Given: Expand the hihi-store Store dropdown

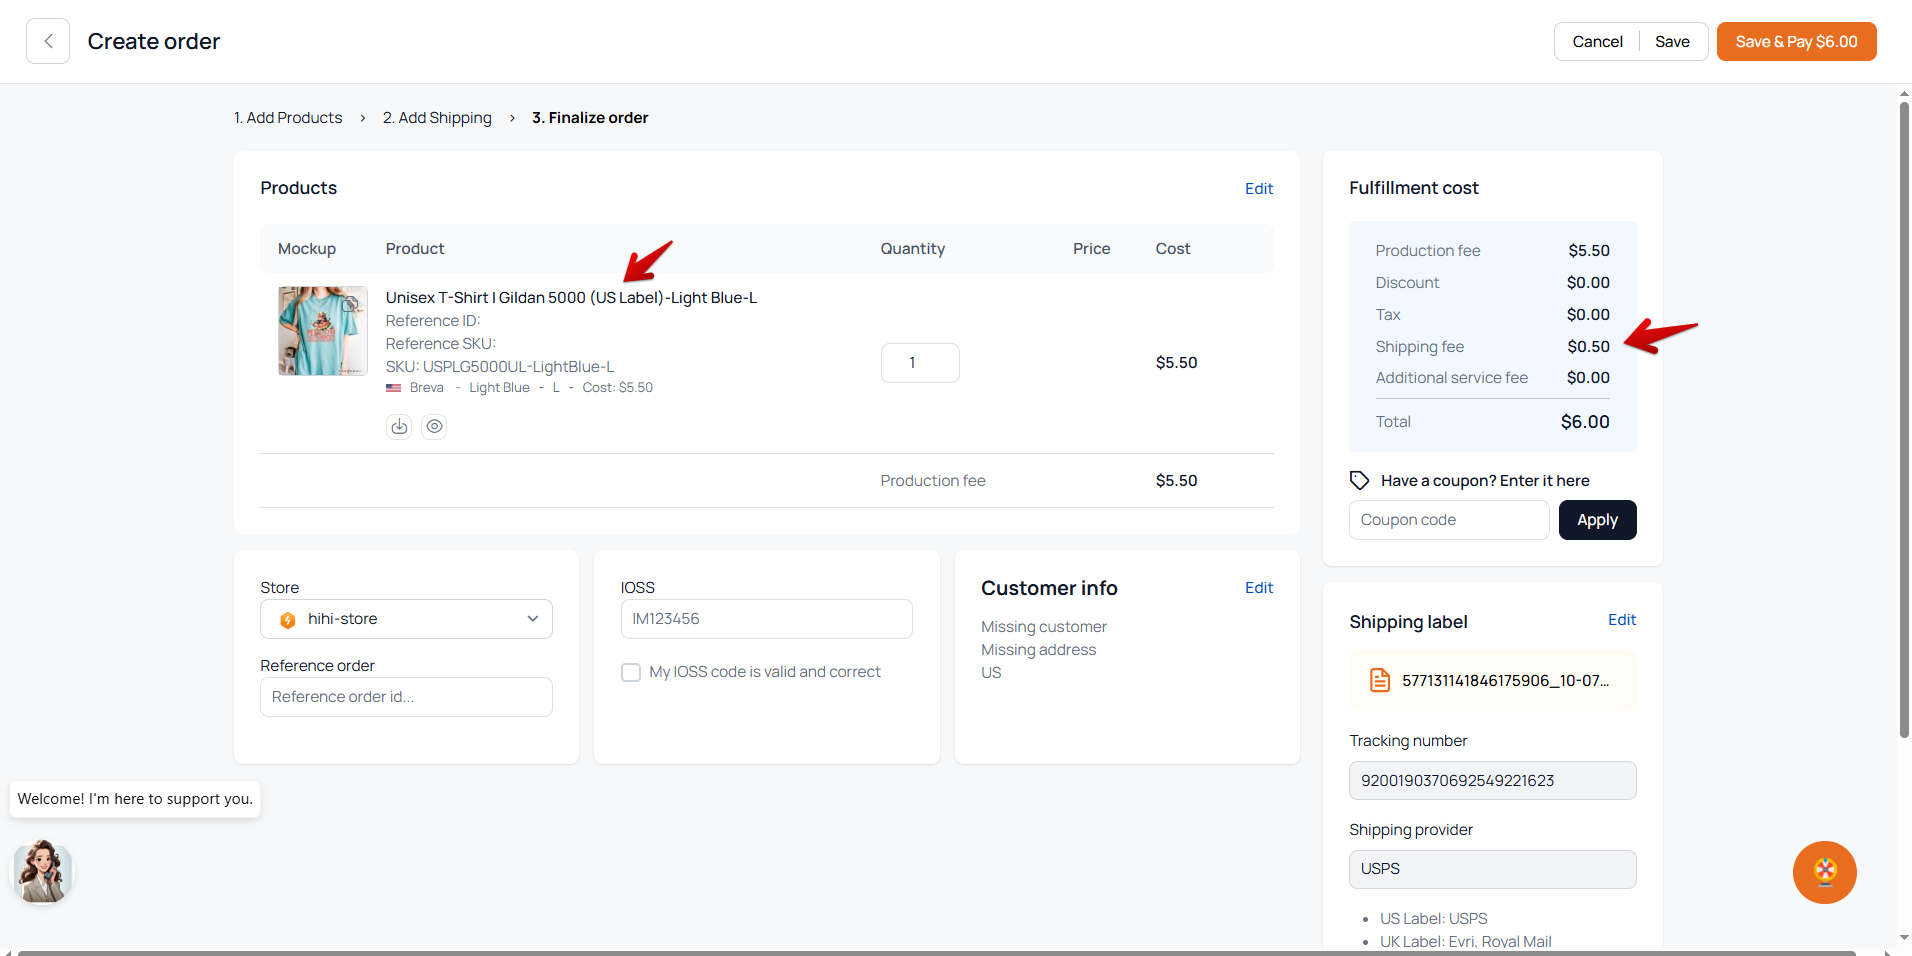Looking at the screenshot, I should coord(406,619).
